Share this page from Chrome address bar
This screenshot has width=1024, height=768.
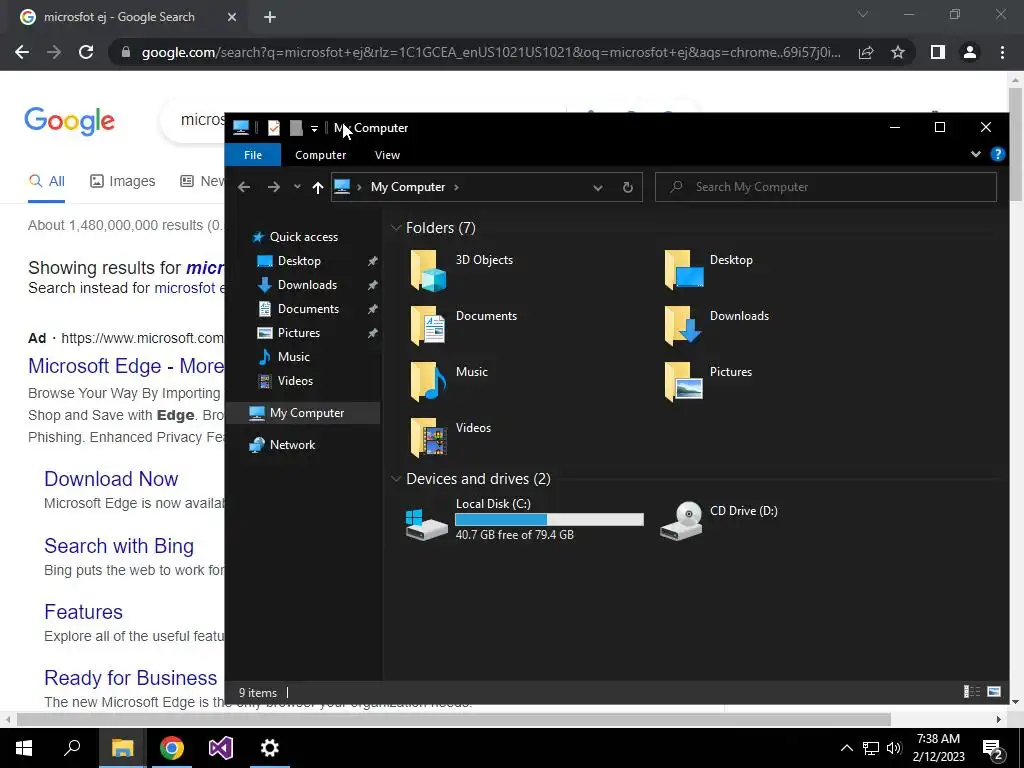click(x=866, y=52)
